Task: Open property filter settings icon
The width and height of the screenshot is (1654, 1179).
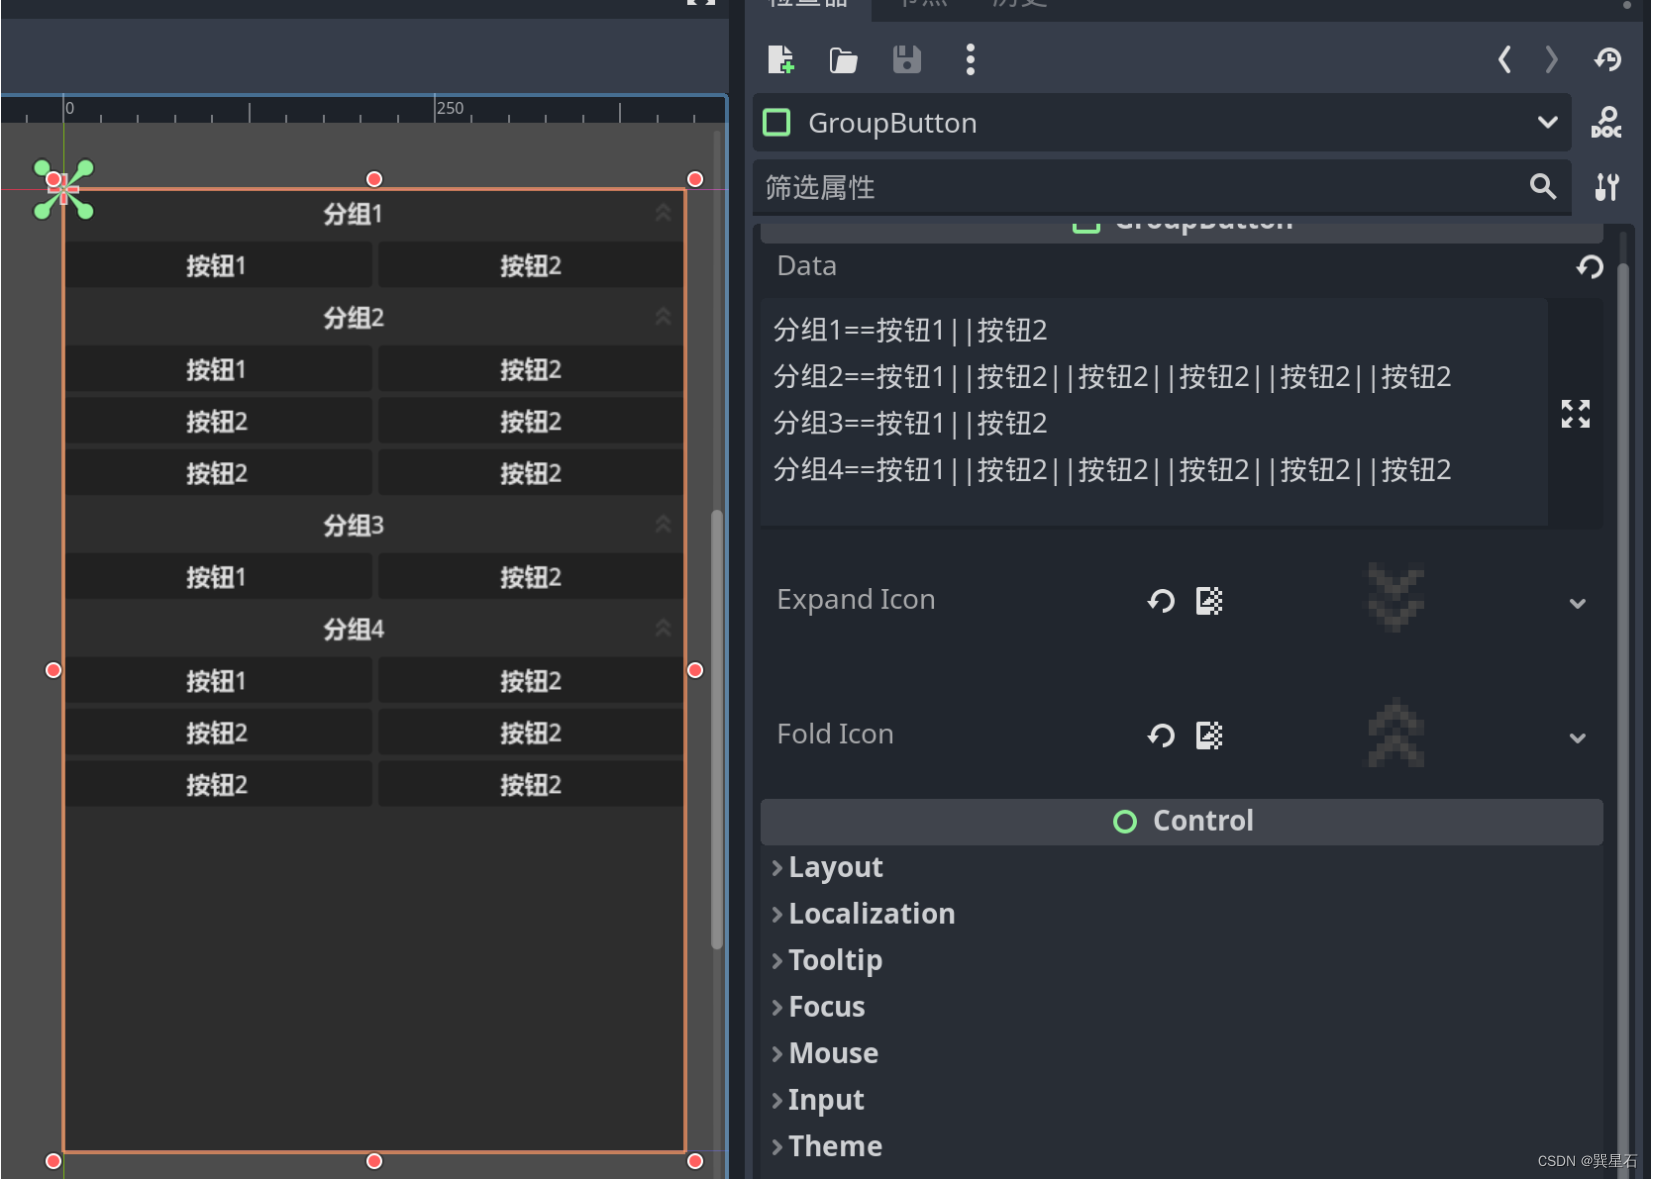Action: tap(1607, 187)
